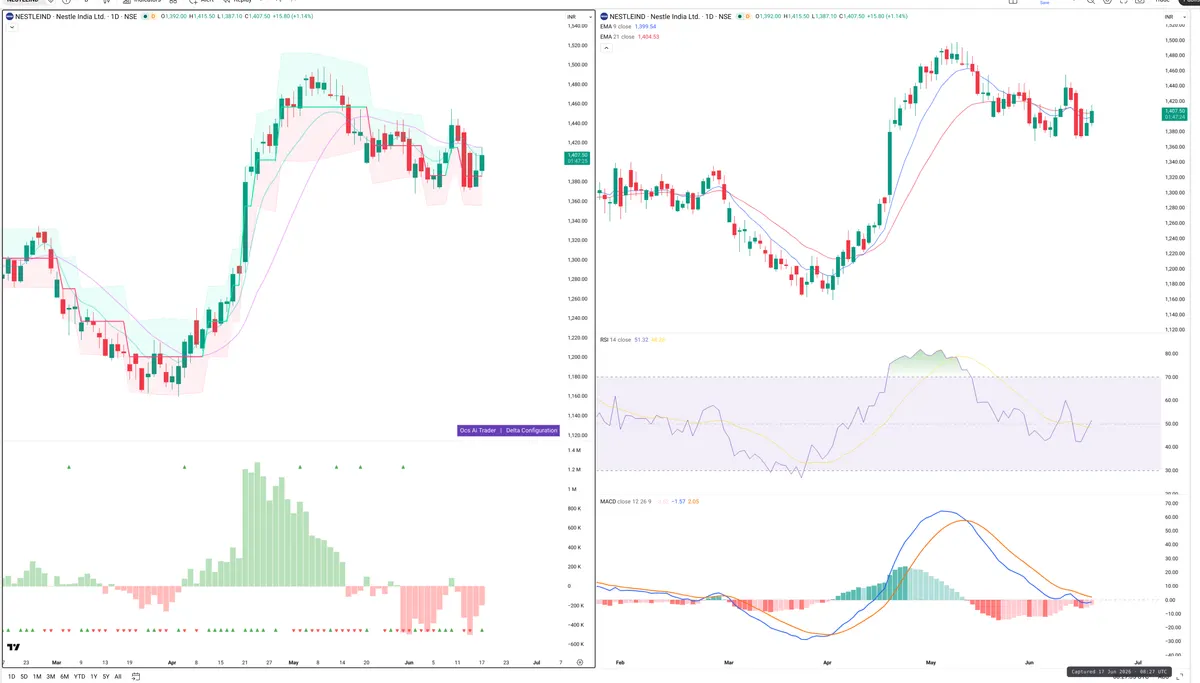Select EMA 9 close indicator legend
1200x683 pixels.
point(617,27)
